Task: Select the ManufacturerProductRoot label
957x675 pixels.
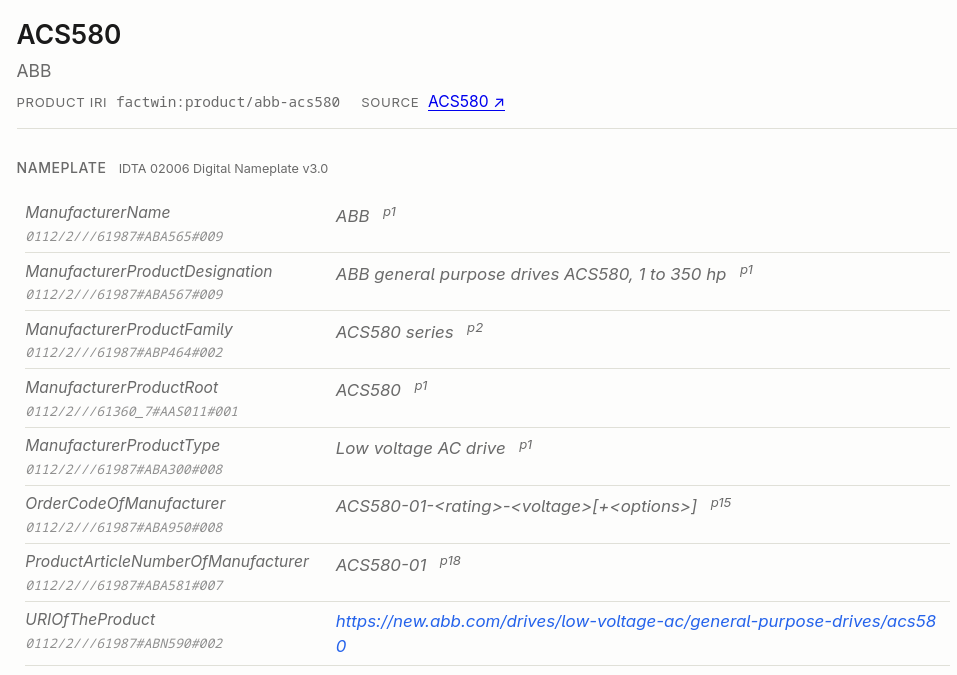Action: [x=121, y=388]
